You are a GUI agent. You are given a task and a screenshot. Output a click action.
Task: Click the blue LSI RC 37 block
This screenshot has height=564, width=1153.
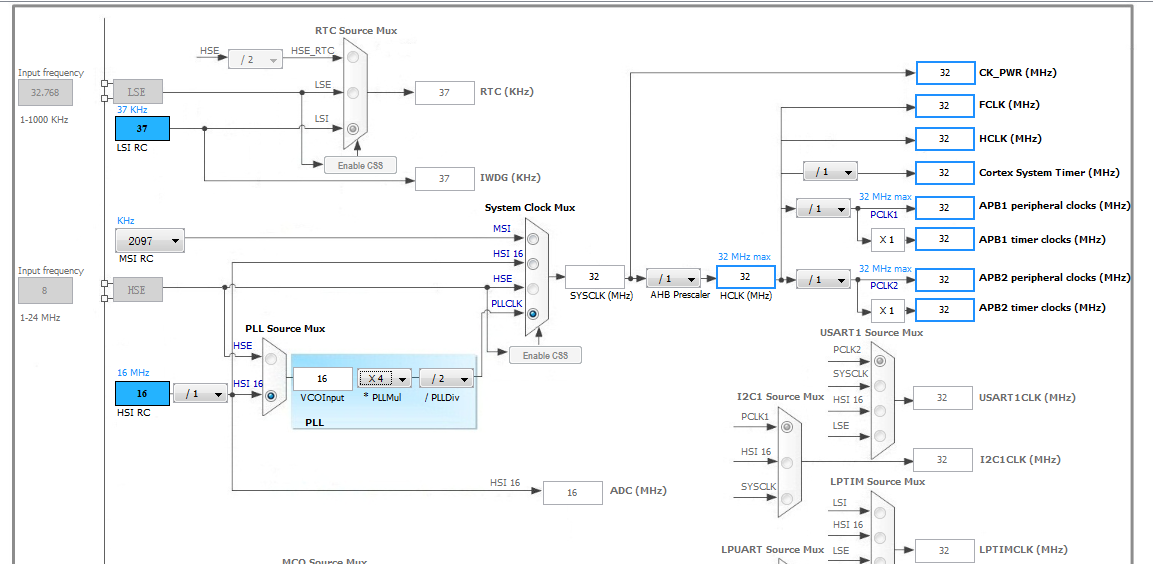click(142, 129)
